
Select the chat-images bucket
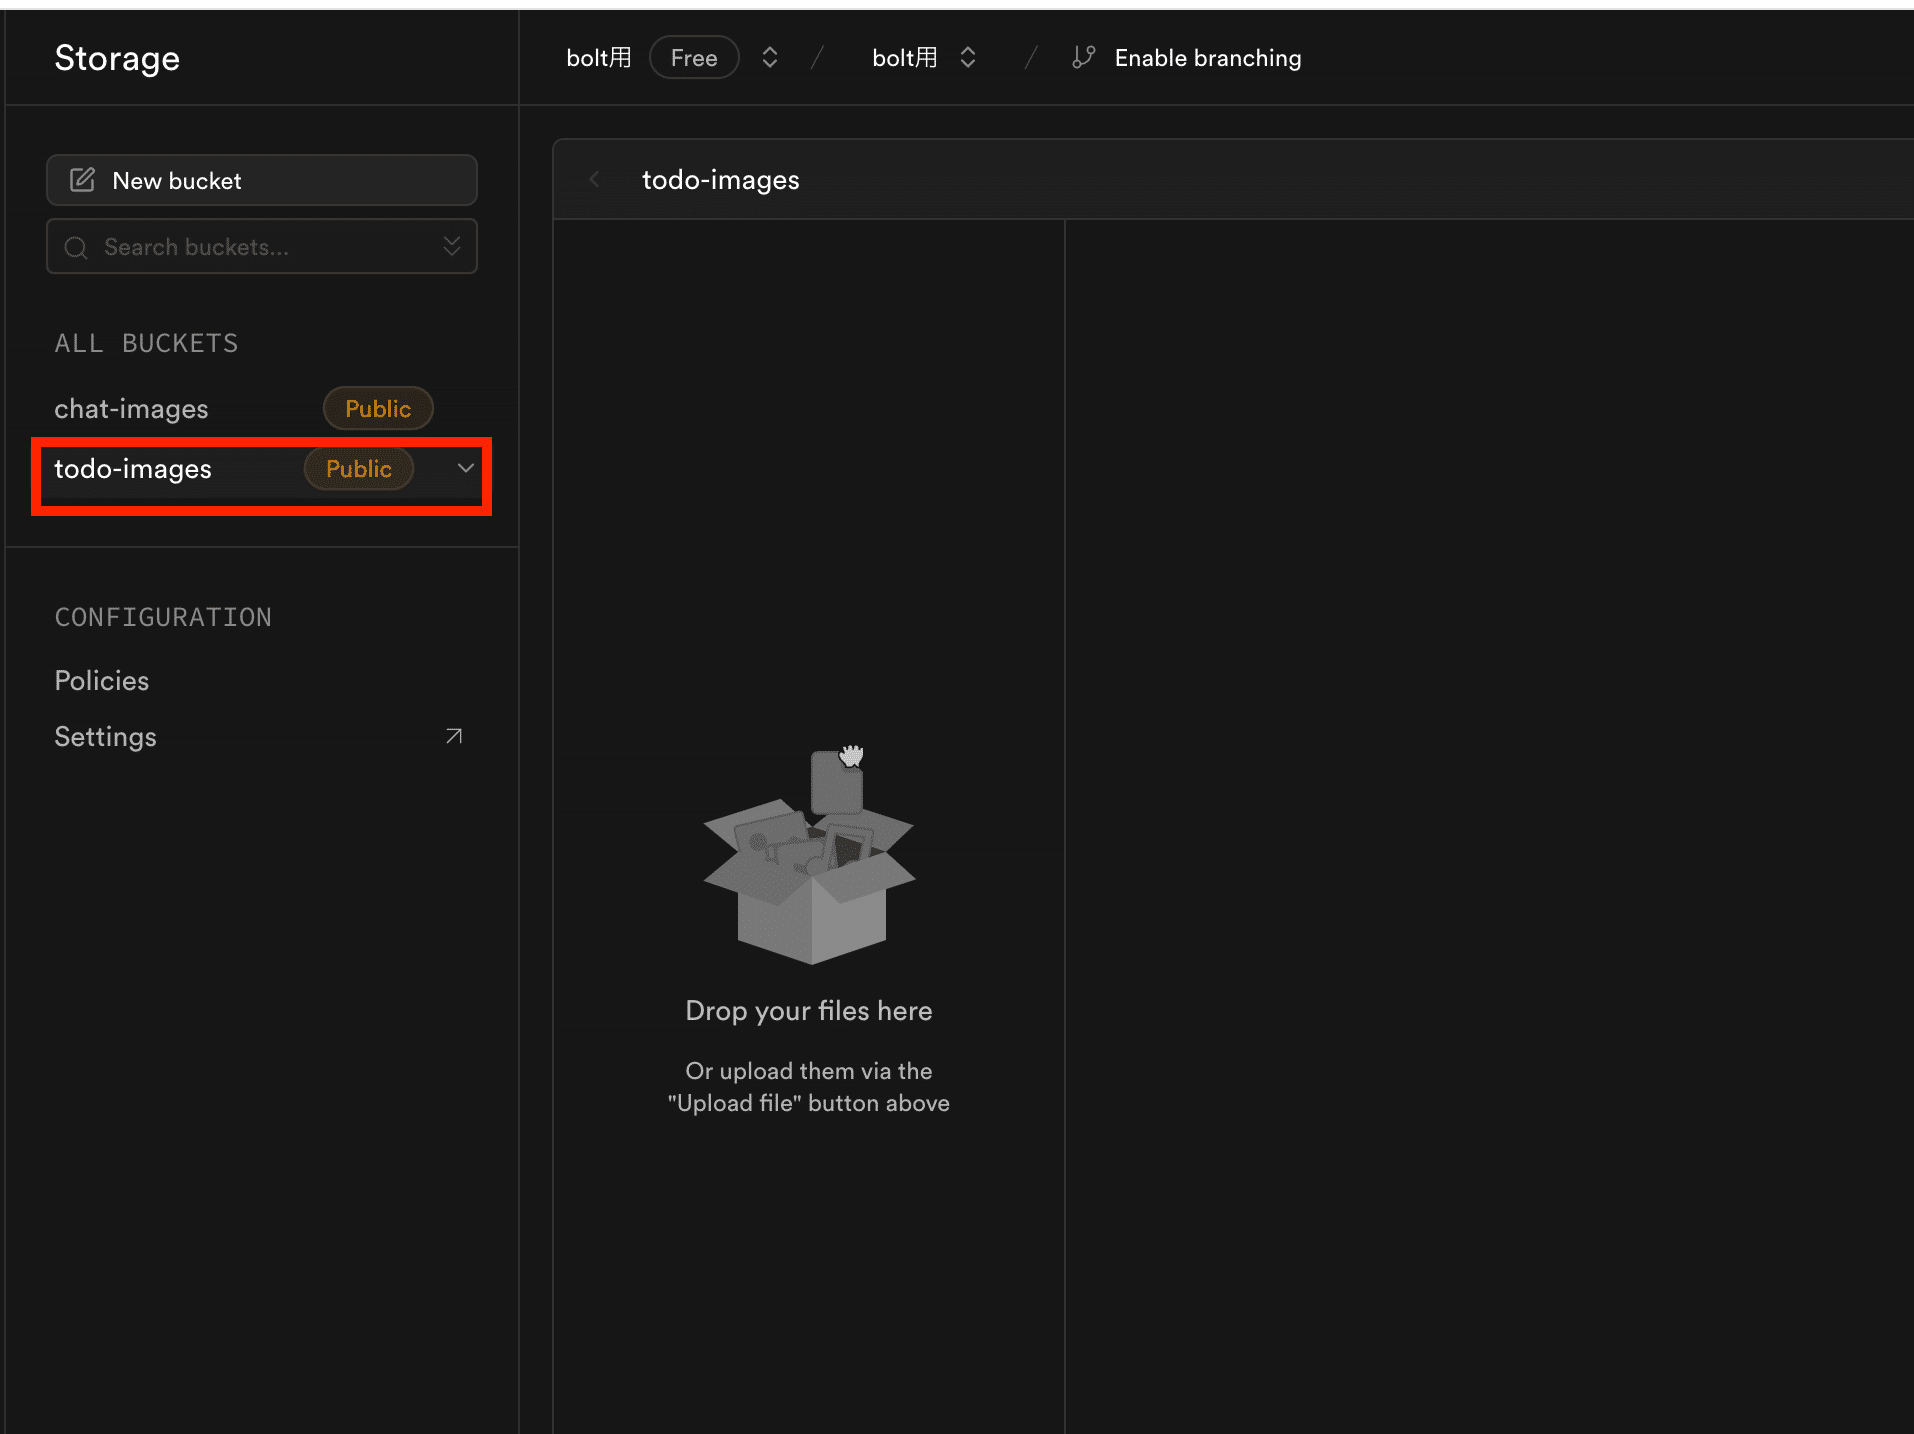point(132,409)
